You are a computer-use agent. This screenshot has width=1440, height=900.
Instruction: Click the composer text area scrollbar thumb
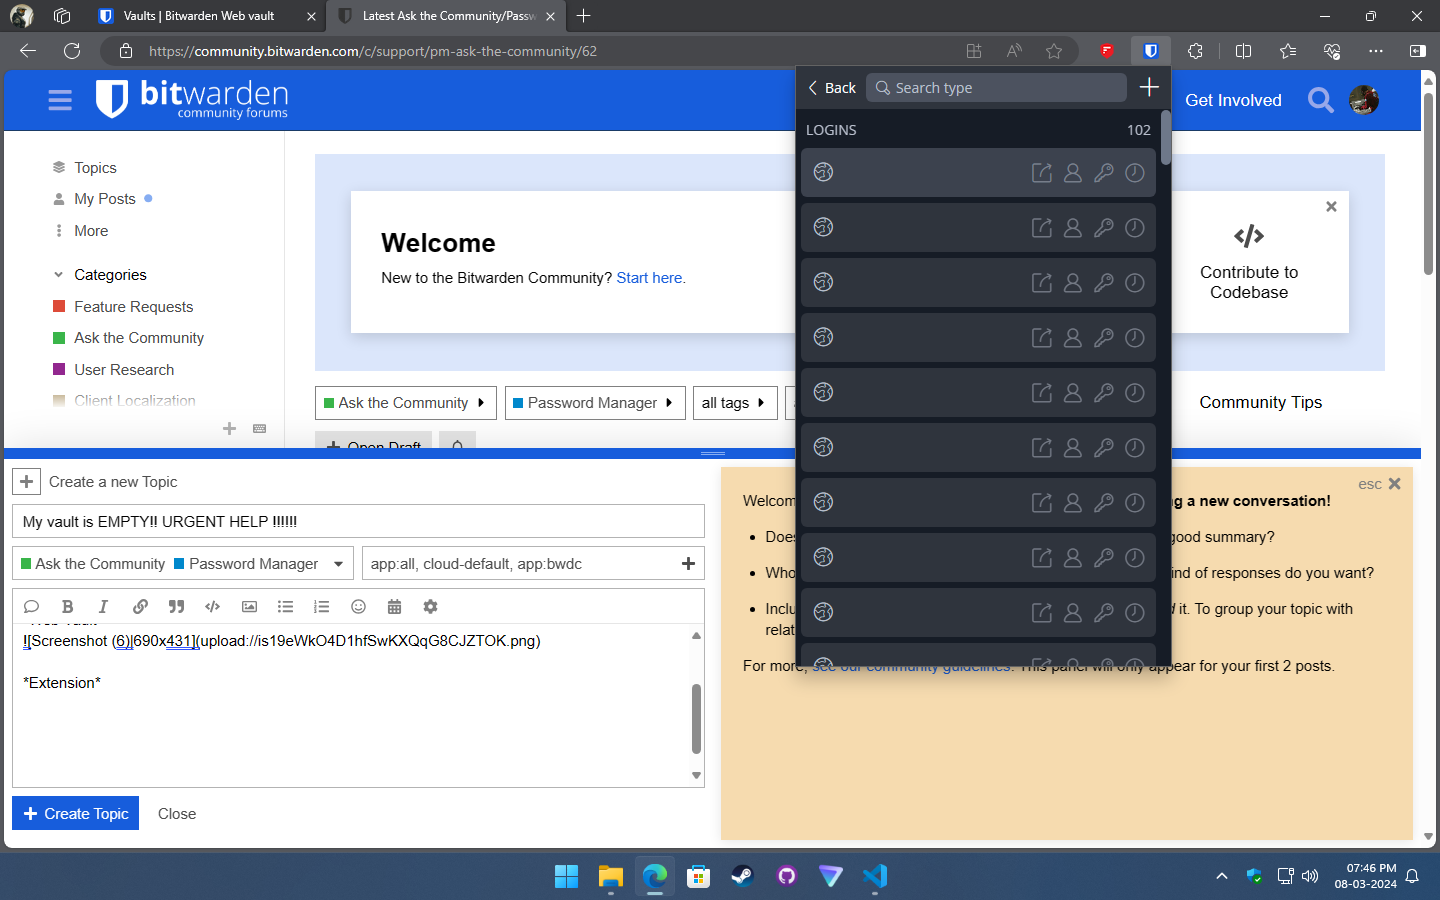pyautogui.click(x=696, y=719)
